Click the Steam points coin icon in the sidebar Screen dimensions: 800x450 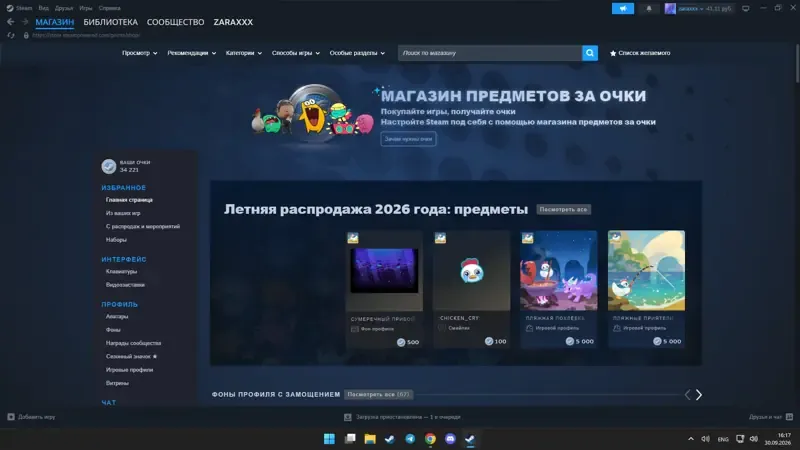click(x=109, y=166)
